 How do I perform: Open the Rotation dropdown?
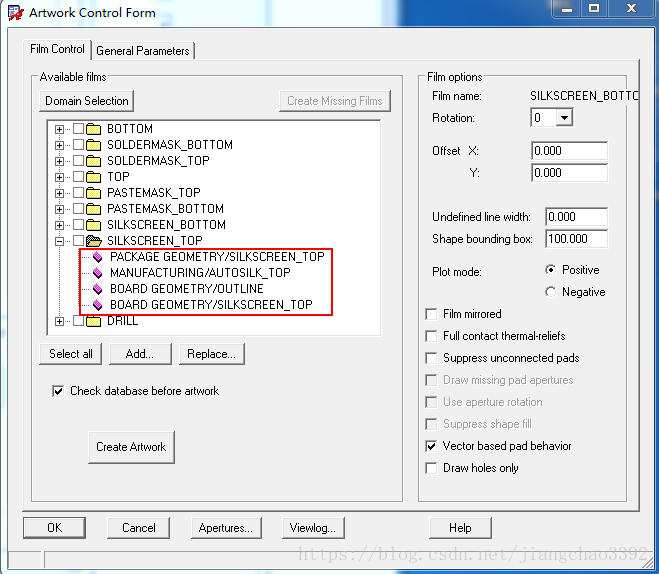564,118
